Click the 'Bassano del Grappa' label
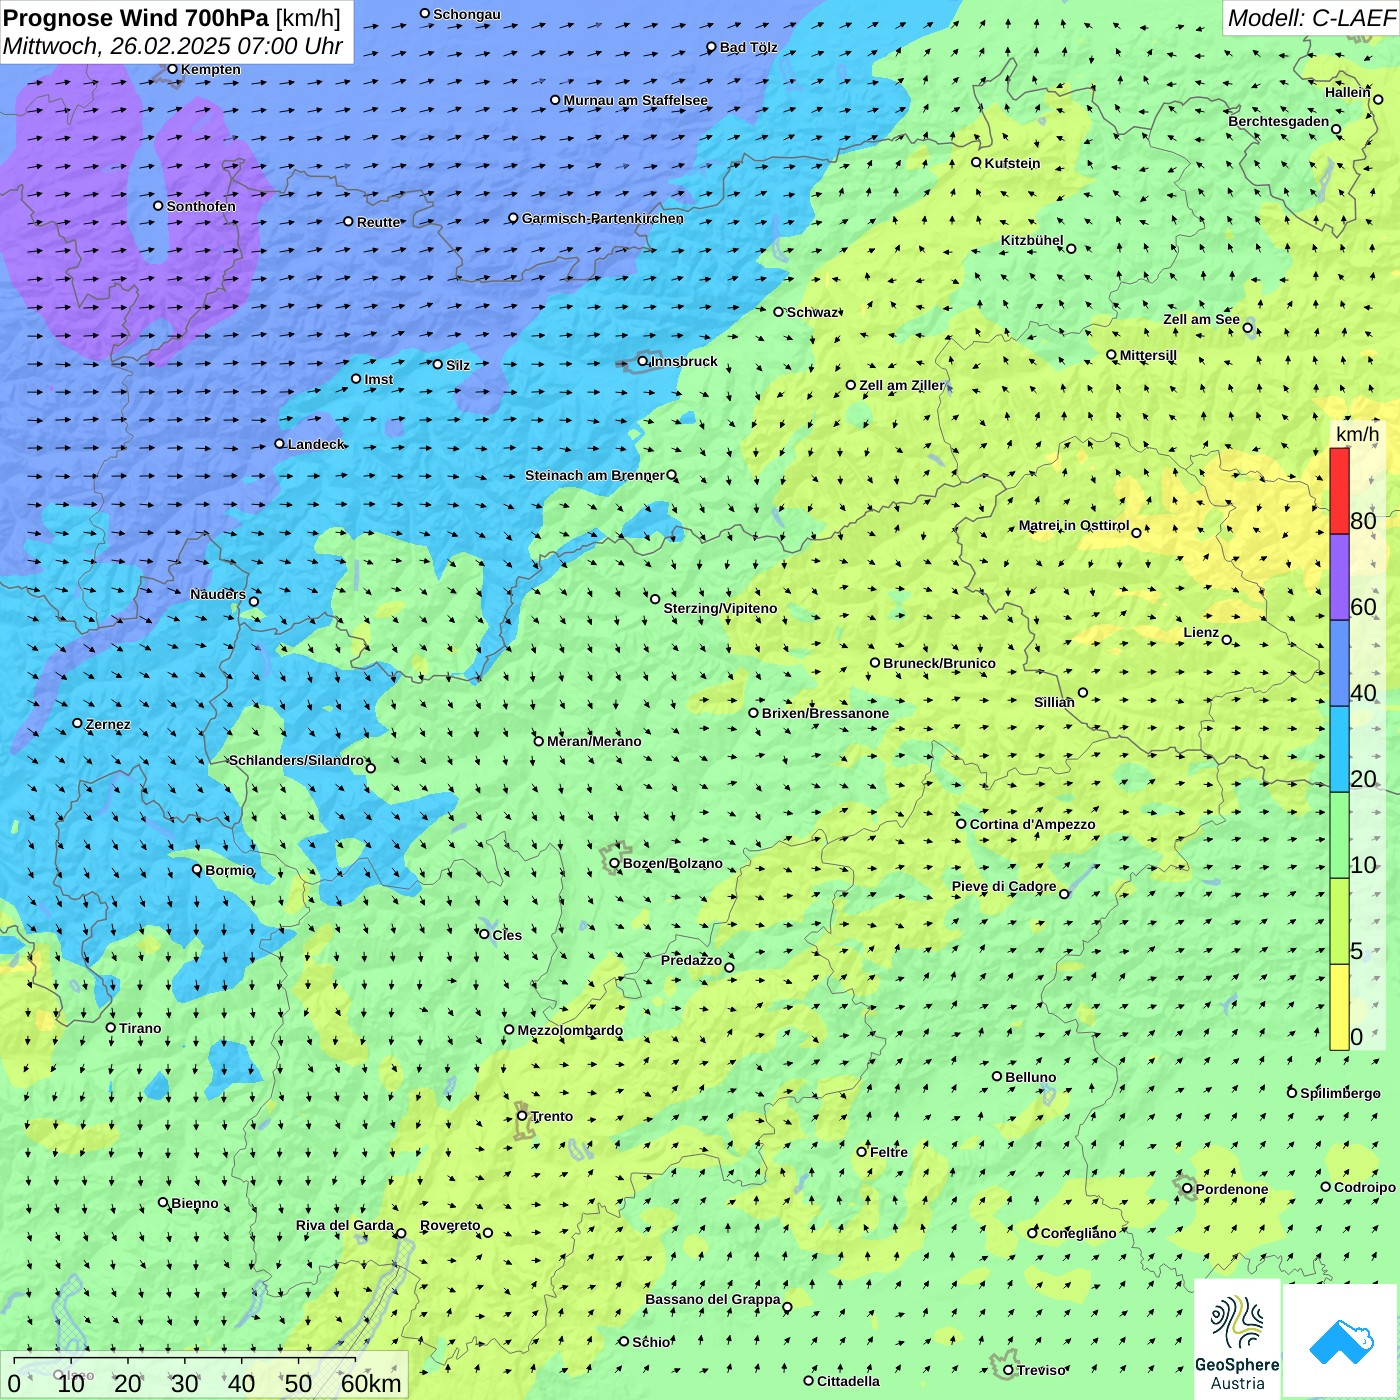This screenshot has width=1400, height=1400. coord(713,1299)
